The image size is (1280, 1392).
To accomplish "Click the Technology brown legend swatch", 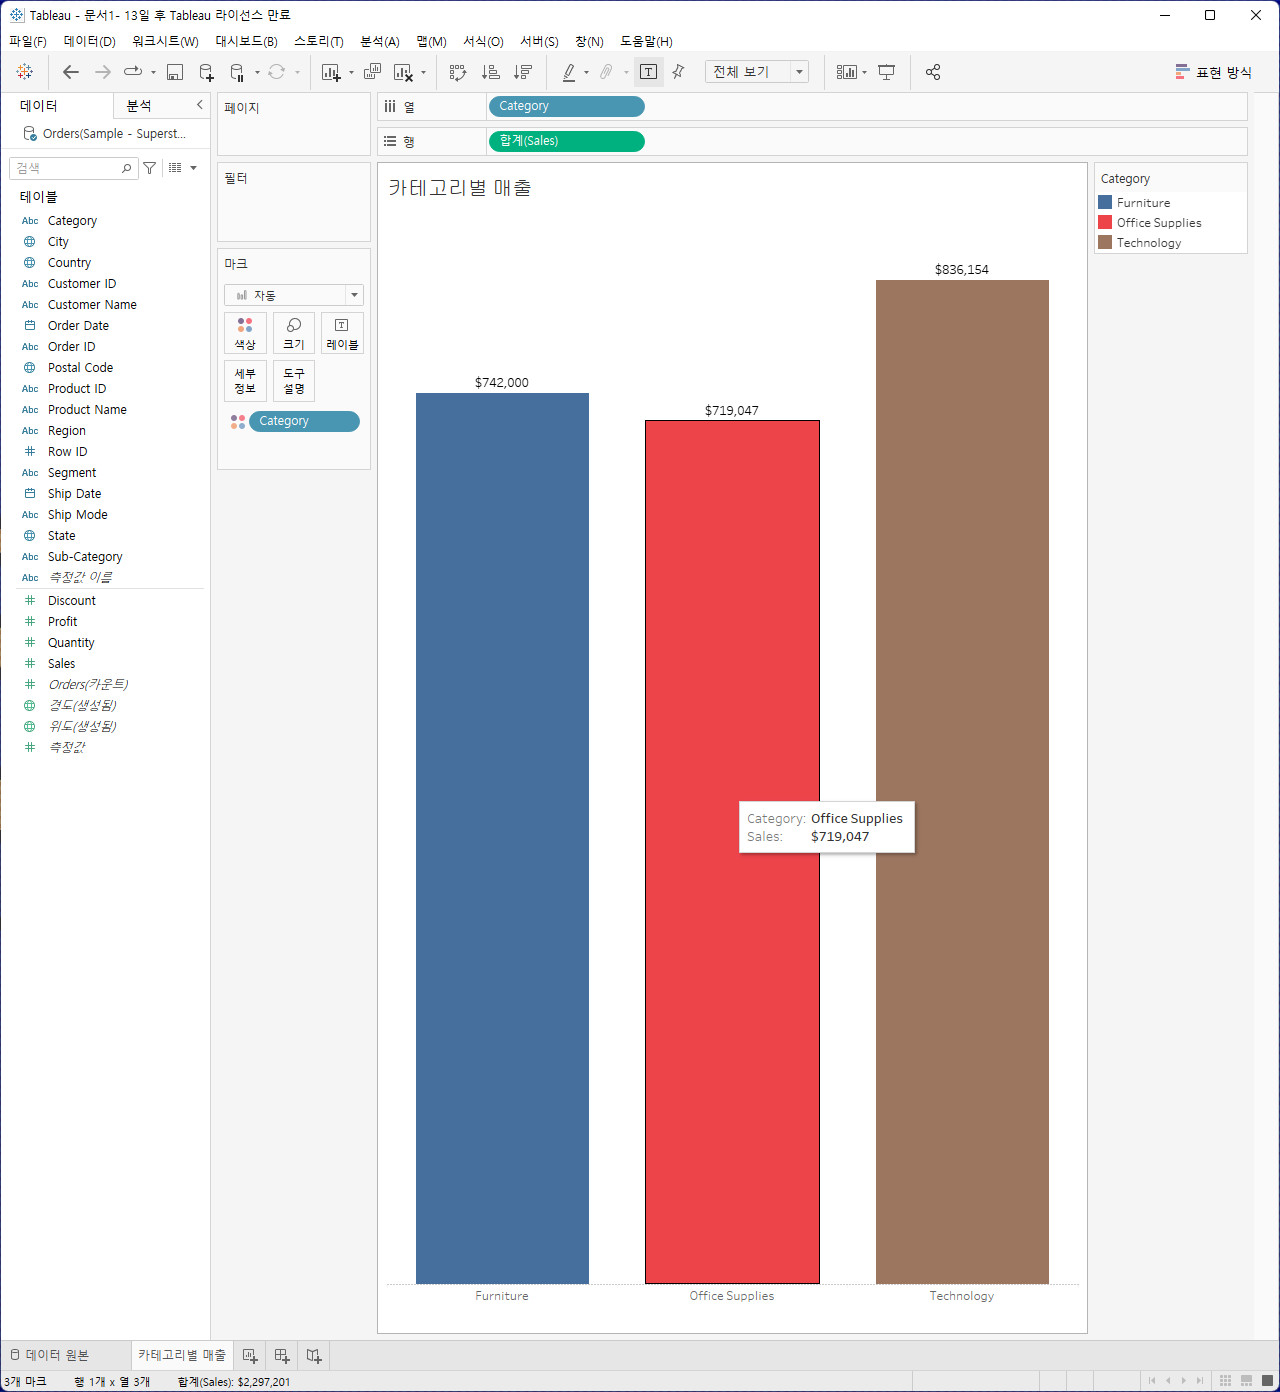I will (1105, 242).
